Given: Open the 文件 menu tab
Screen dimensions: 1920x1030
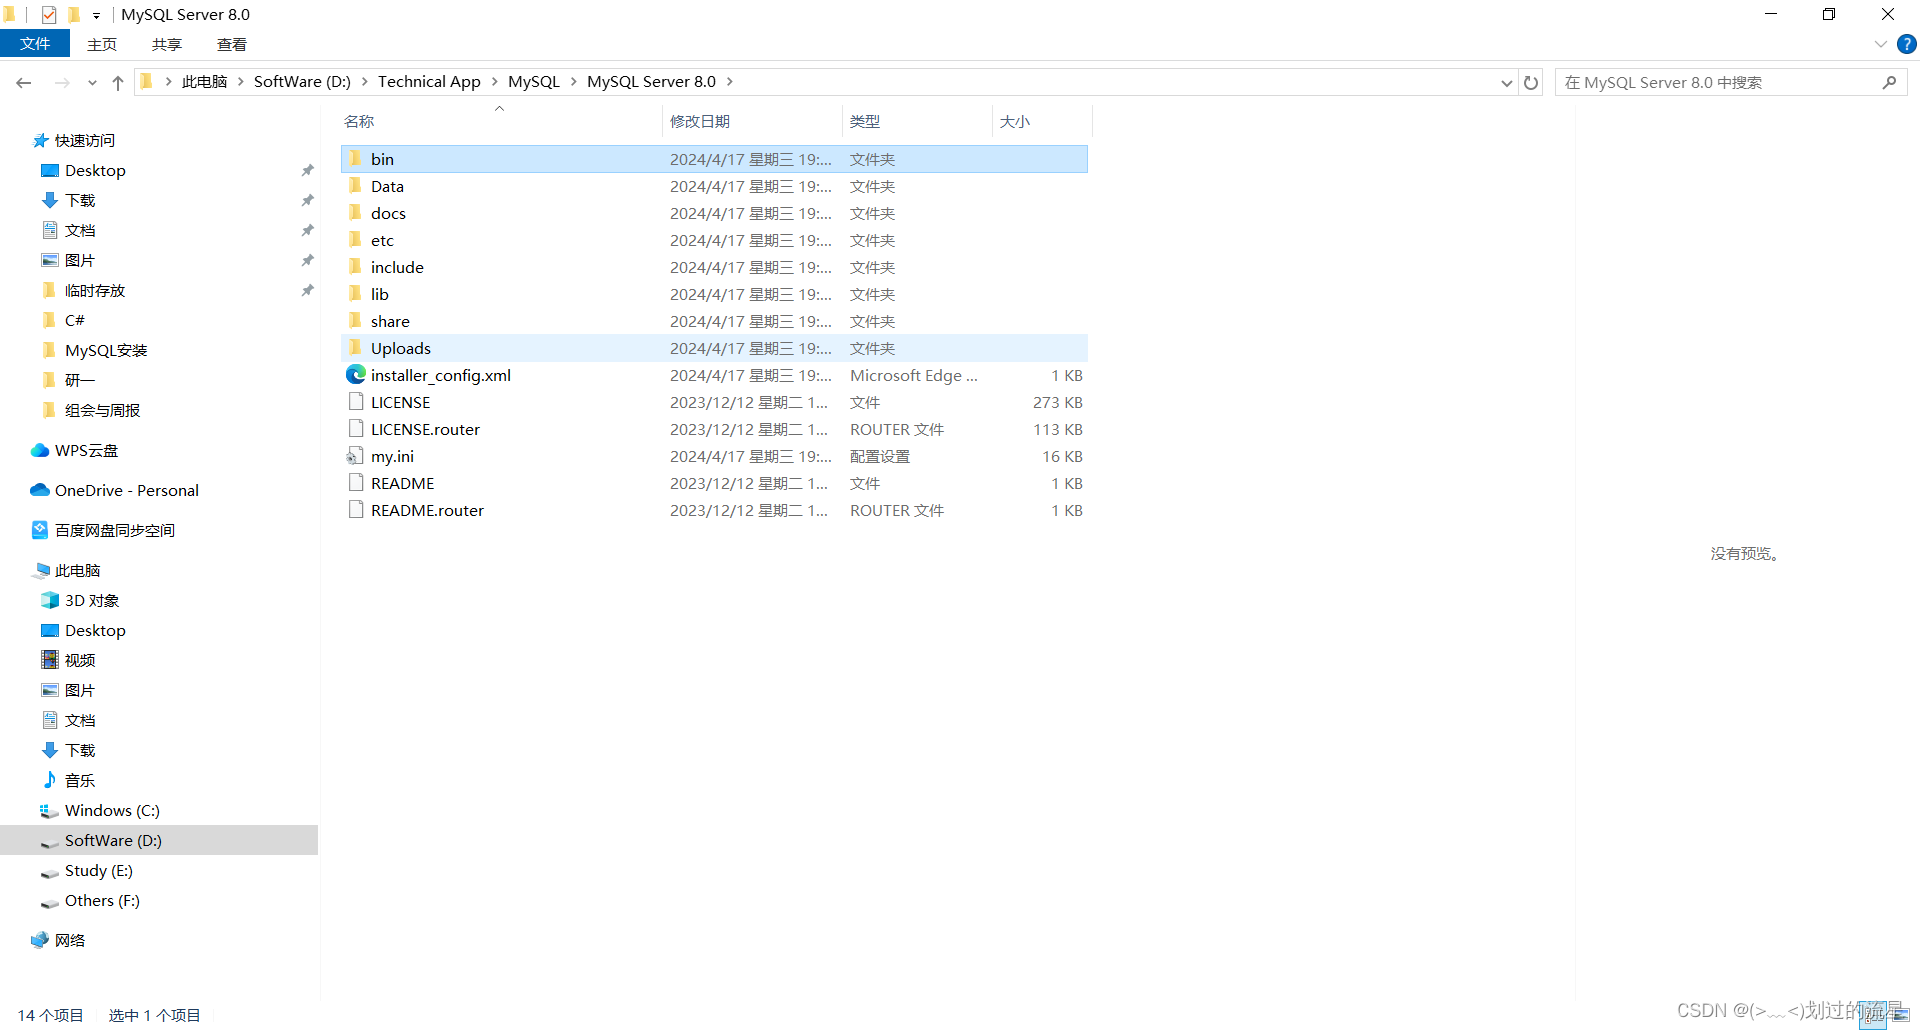Looking at the screenshot, I should [x=35, y=44].
